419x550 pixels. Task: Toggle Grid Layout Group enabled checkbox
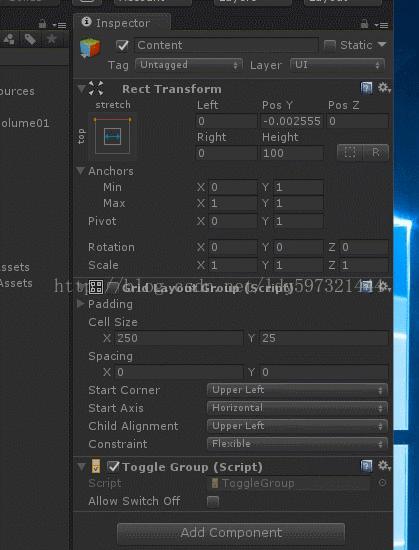point(113,287)
